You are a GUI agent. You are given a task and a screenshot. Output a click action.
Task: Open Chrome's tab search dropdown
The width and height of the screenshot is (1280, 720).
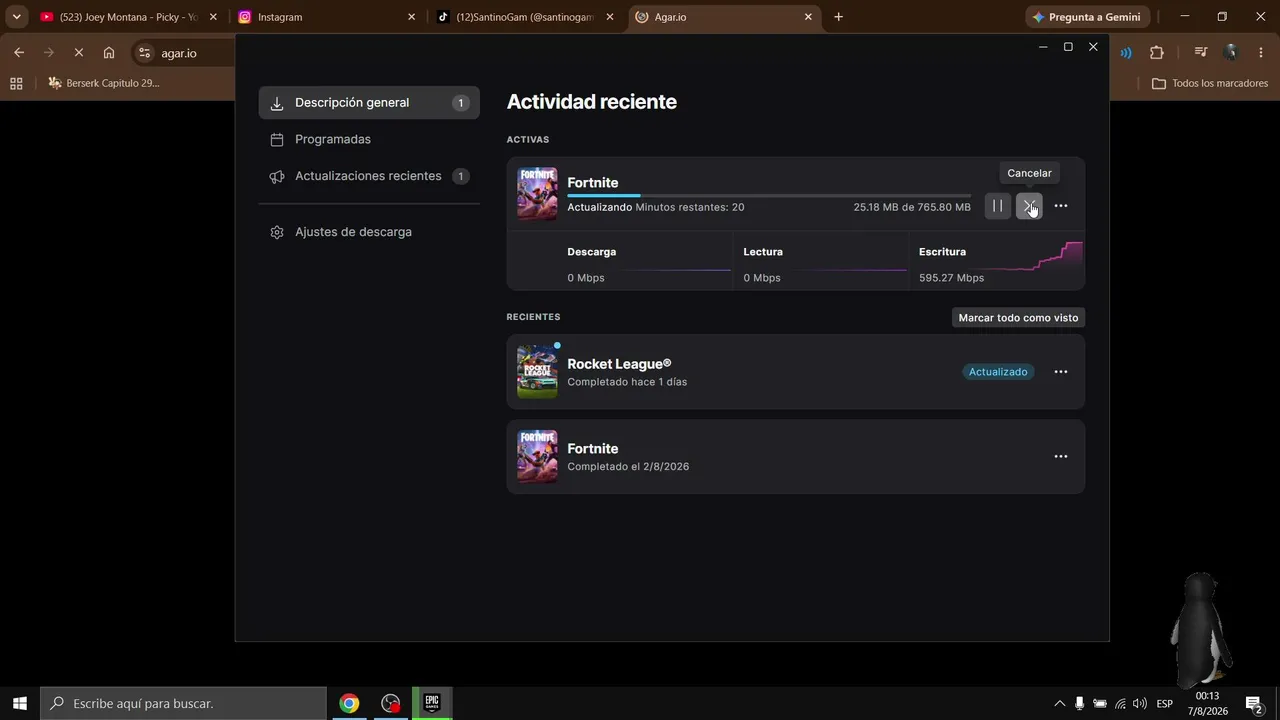[16, 17]
